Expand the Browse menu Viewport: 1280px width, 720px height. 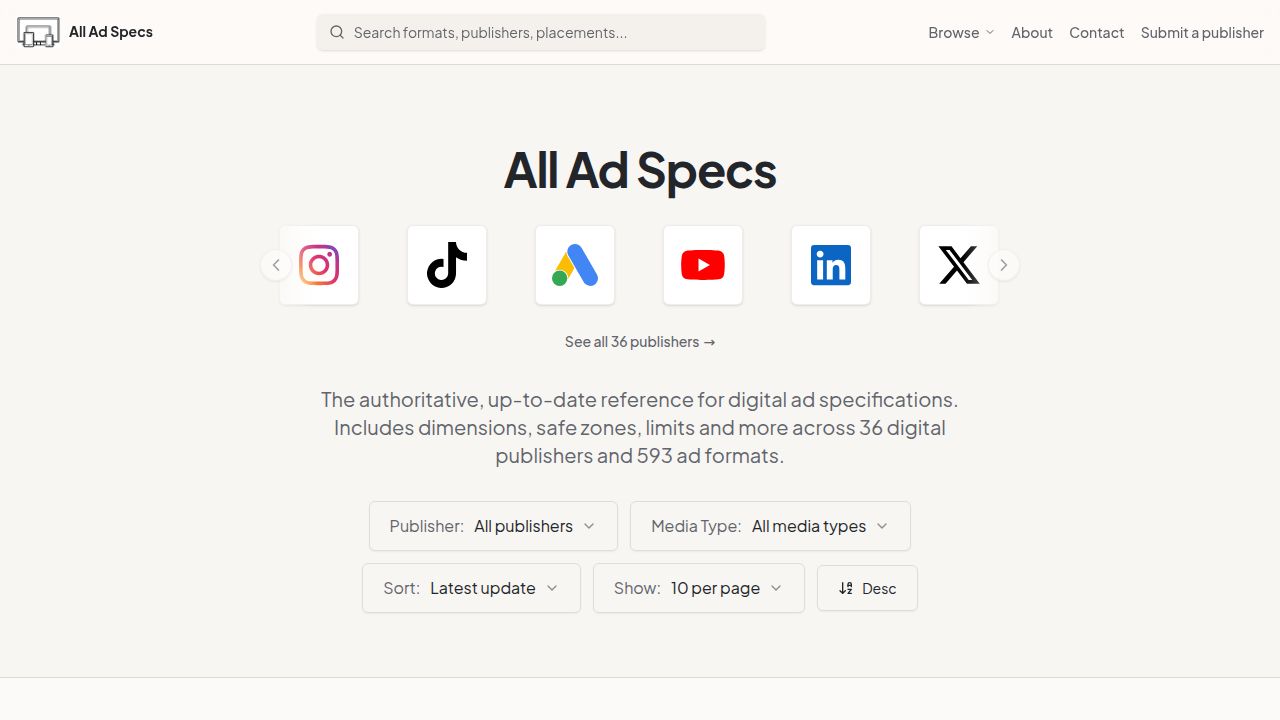tap(961, 32)
